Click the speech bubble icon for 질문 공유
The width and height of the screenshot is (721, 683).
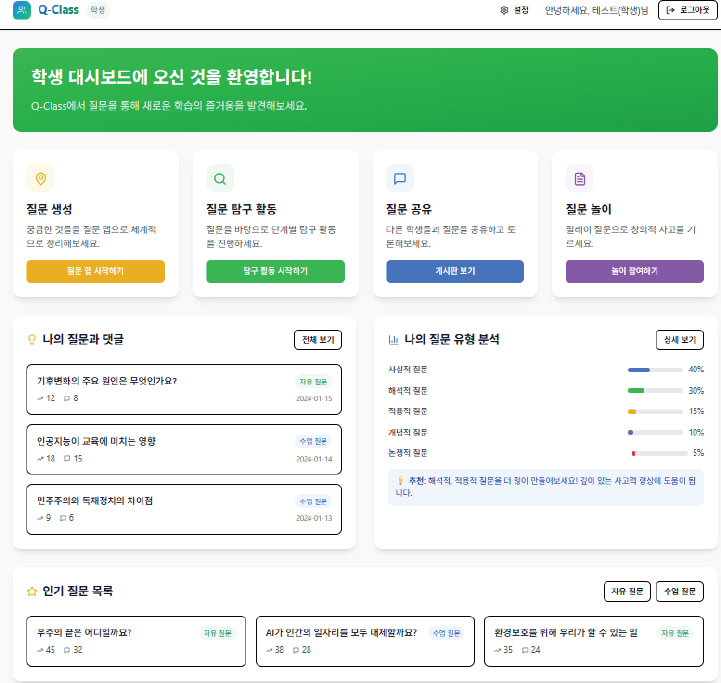coord(400,178)
